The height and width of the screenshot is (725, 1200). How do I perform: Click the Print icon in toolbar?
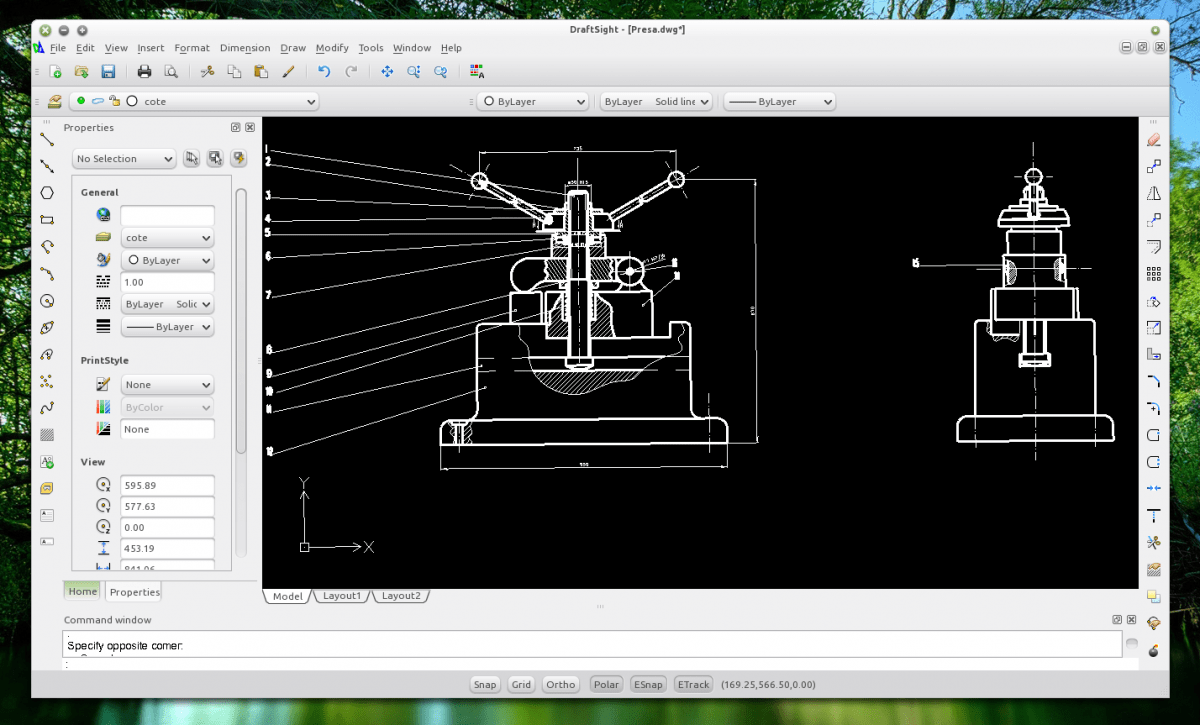coord(144,72)
